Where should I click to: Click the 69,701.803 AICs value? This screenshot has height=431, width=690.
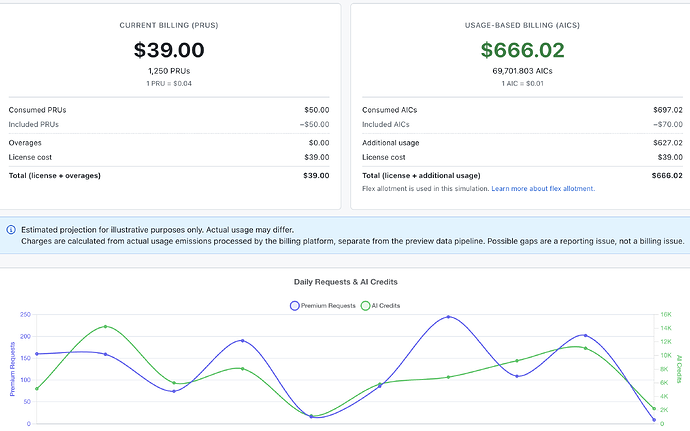522,71
